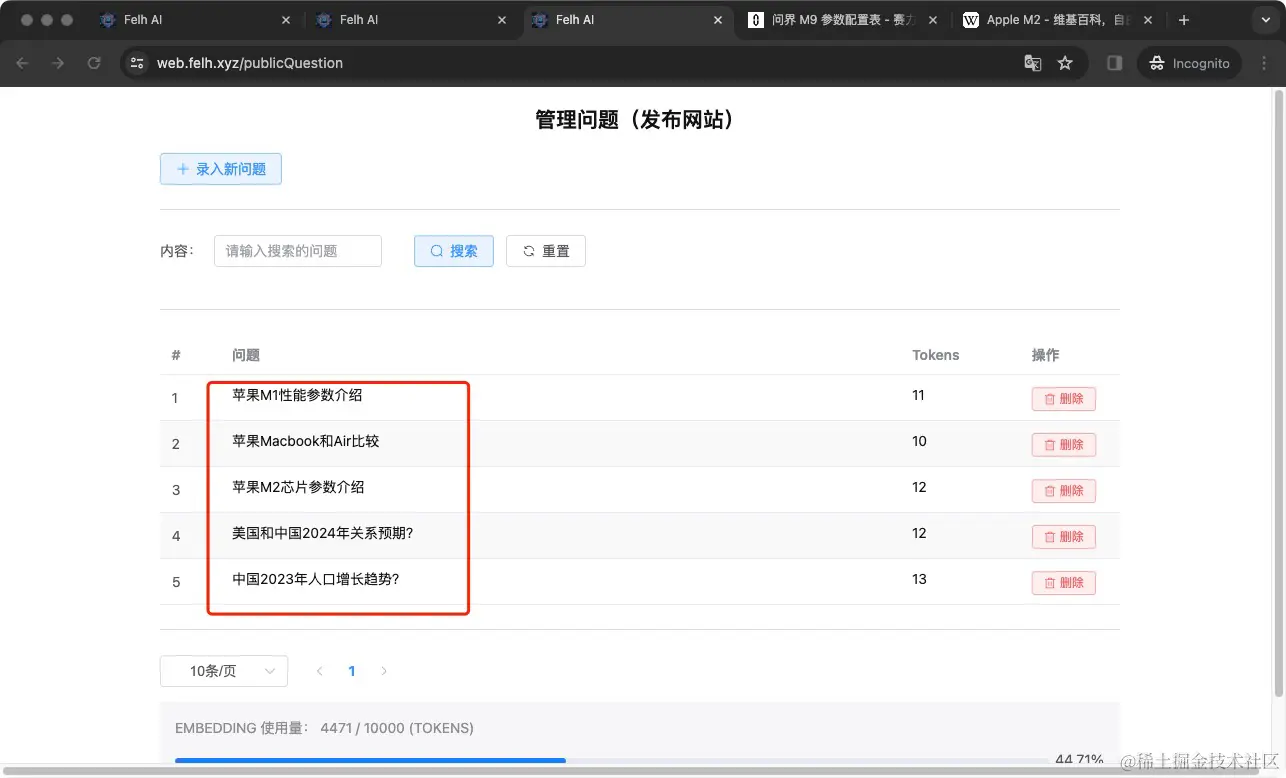The width and height of the screenshot is (1286, 778).
Task: Open the 10条/页 page size dropdown
Action: coord(224,671)
